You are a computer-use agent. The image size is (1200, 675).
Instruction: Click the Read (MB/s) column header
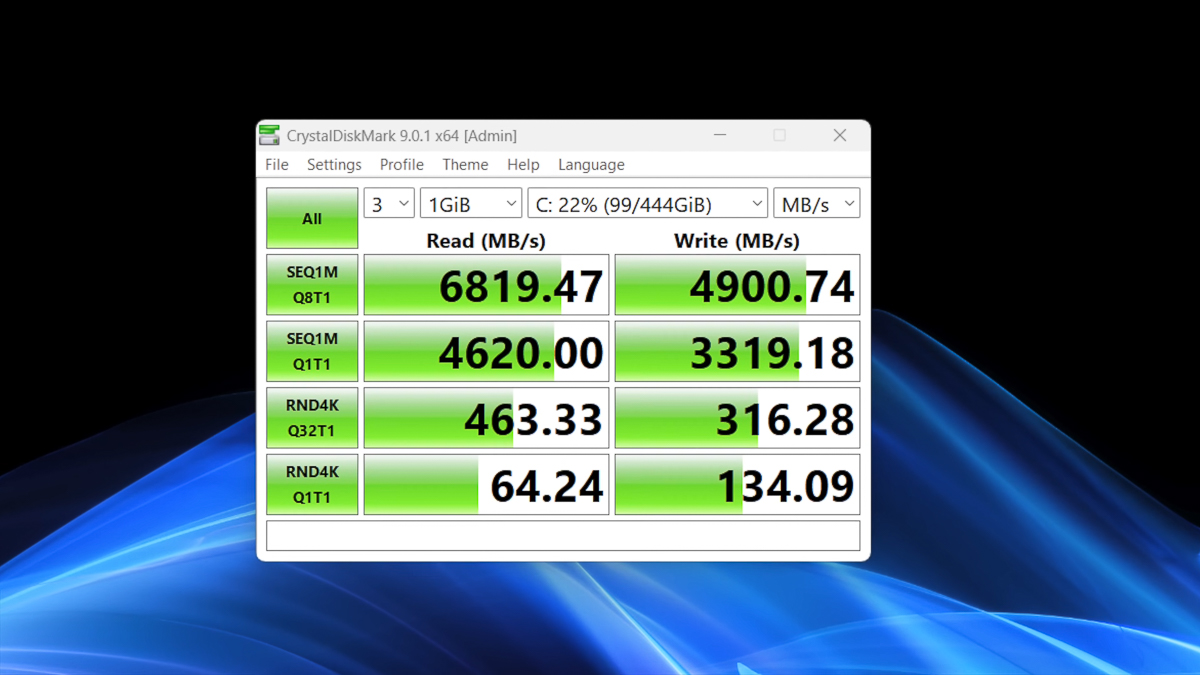coord(486,241)
